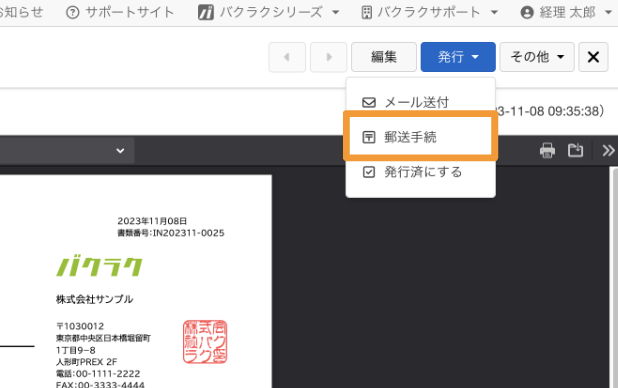Go to previous document arrow
618x388 pixels.
click(287, 57)
